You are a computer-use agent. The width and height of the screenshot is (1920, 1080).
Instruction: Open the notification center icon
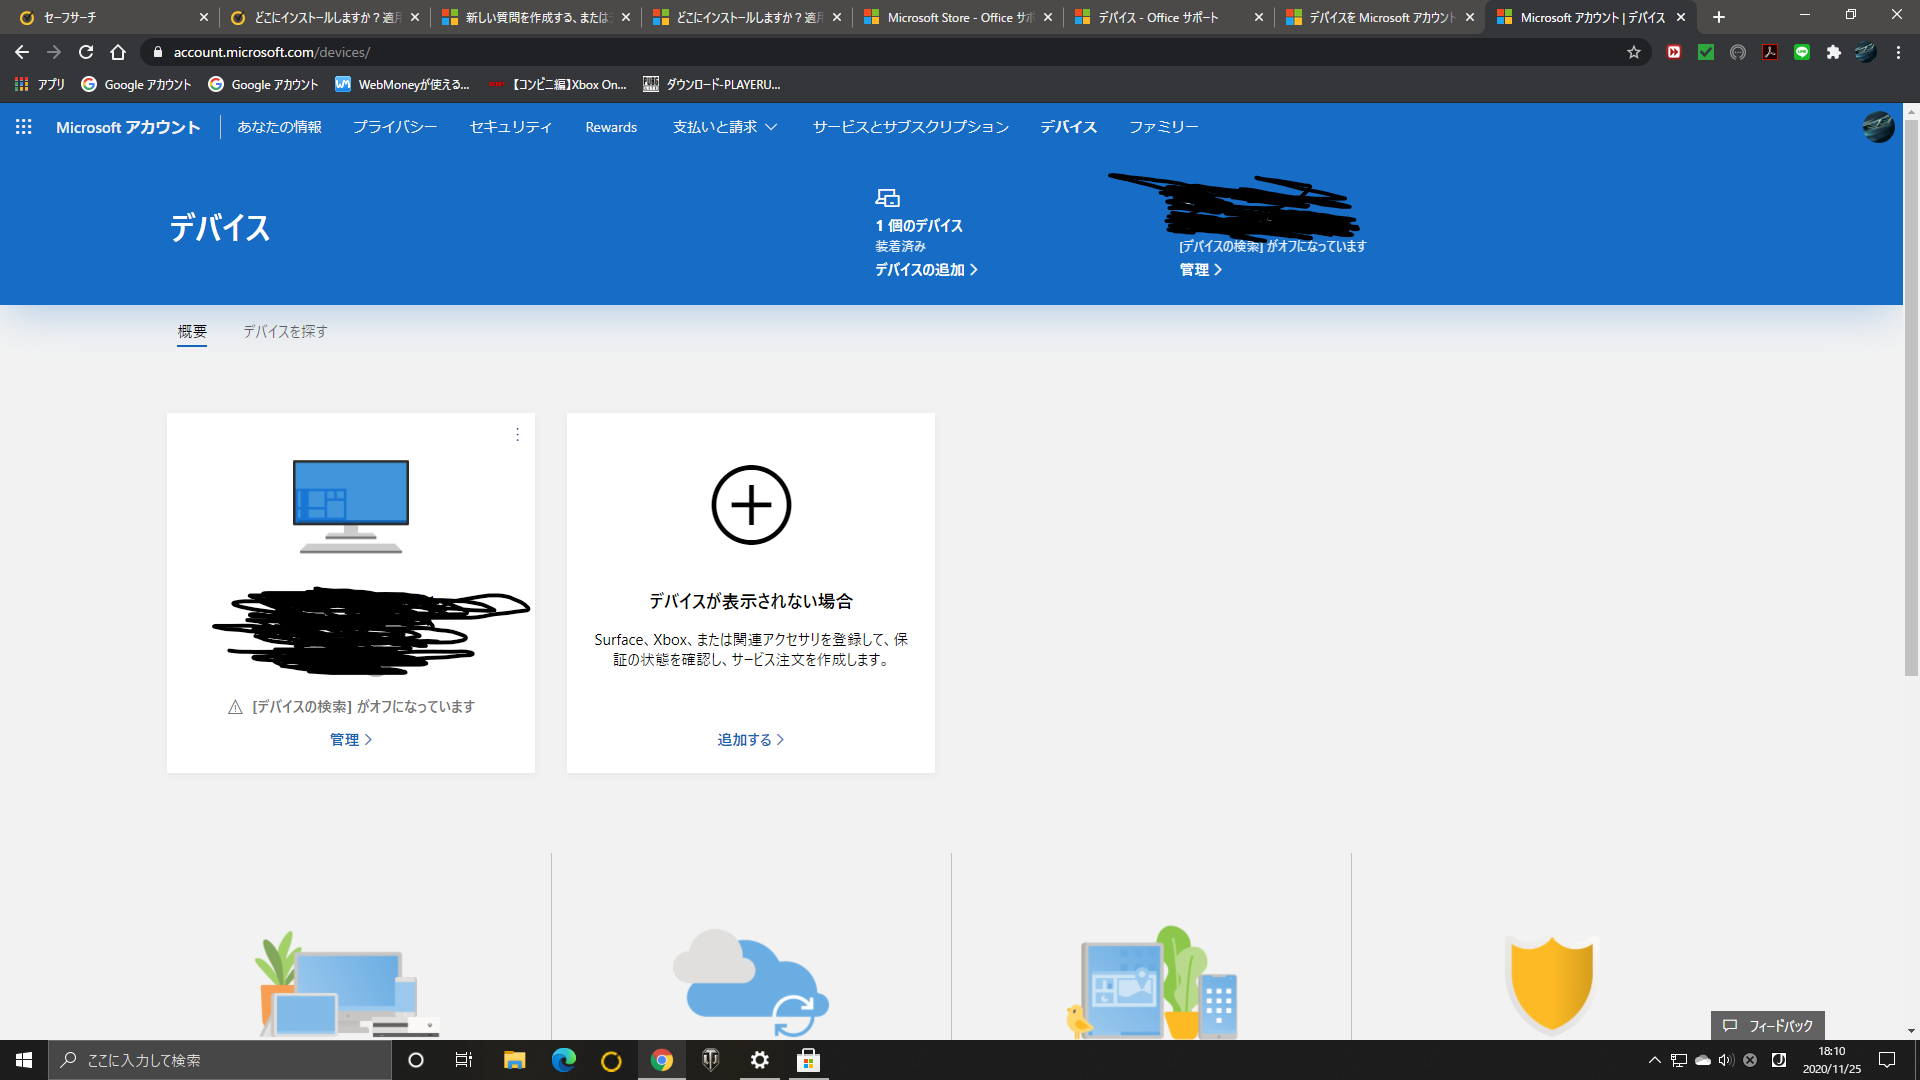click(1887, 1060)
